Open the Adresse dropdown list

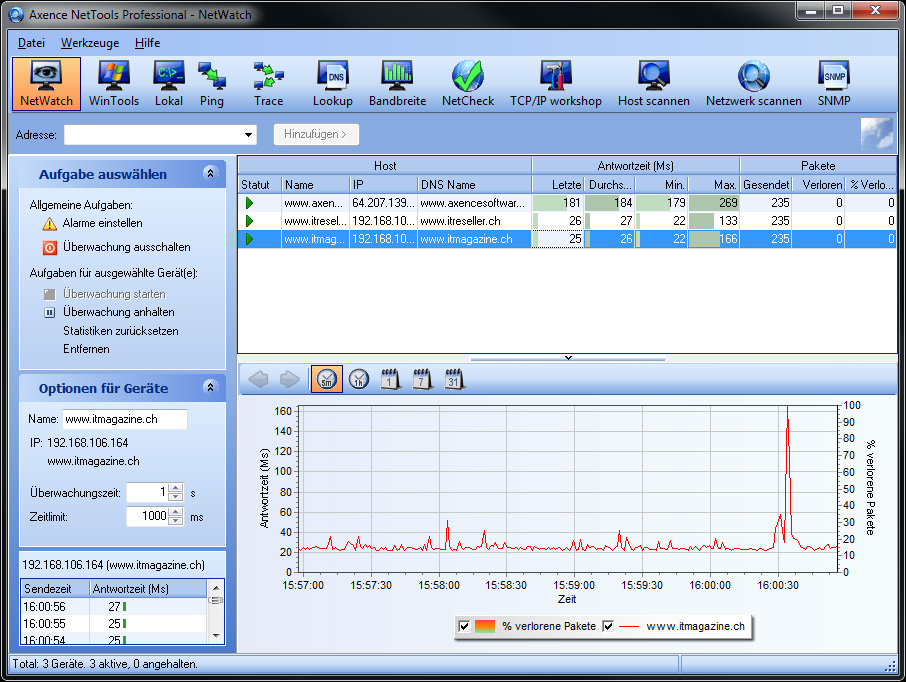249,135
